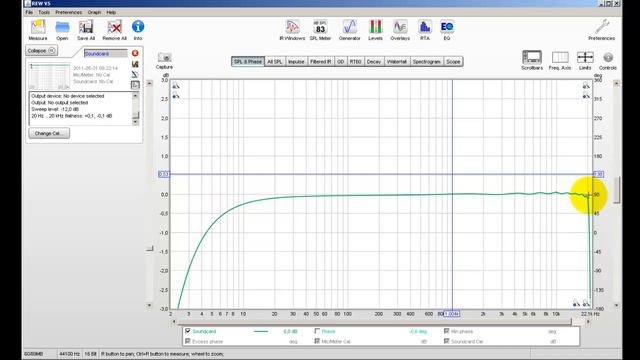Click the graph left-axis scroll up arrow

[149, 83]
